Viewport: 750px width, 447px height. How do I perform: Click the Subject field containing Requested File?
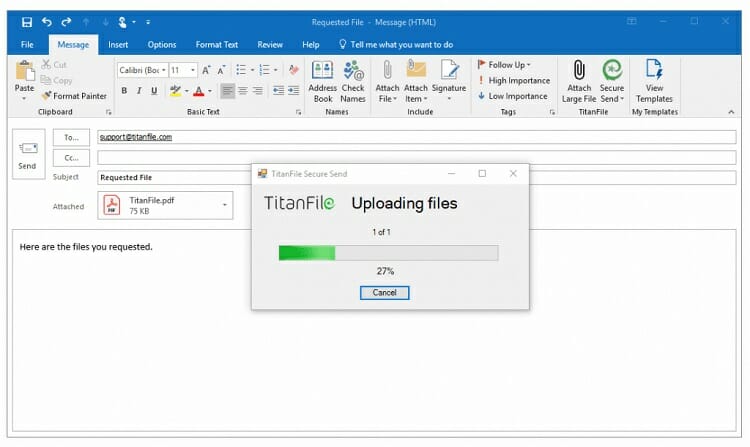[x=416, y=177]
